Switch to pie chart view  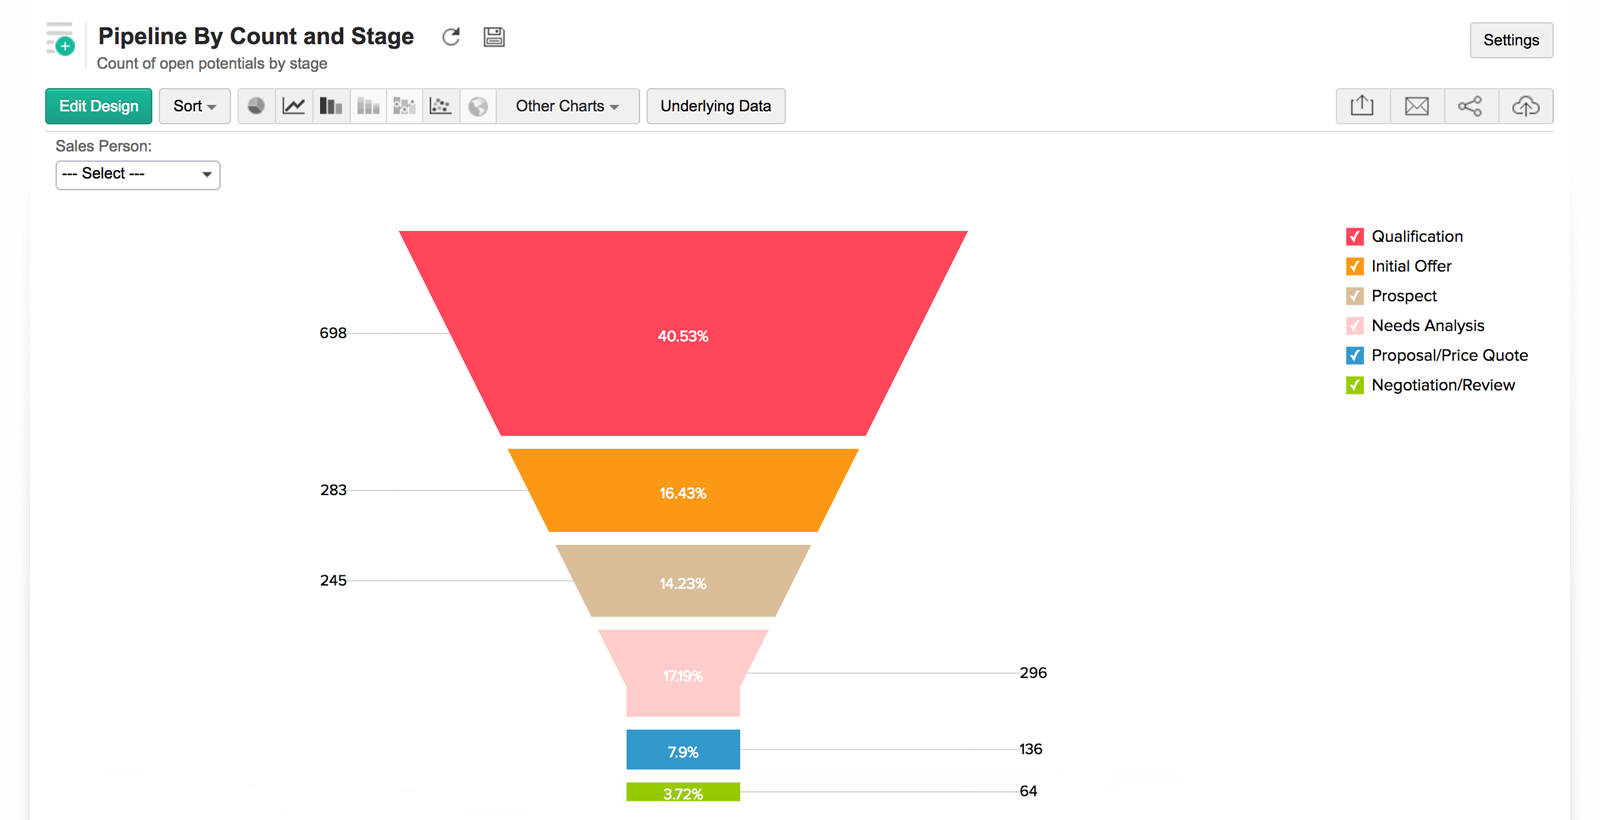(x=256, y=106)
